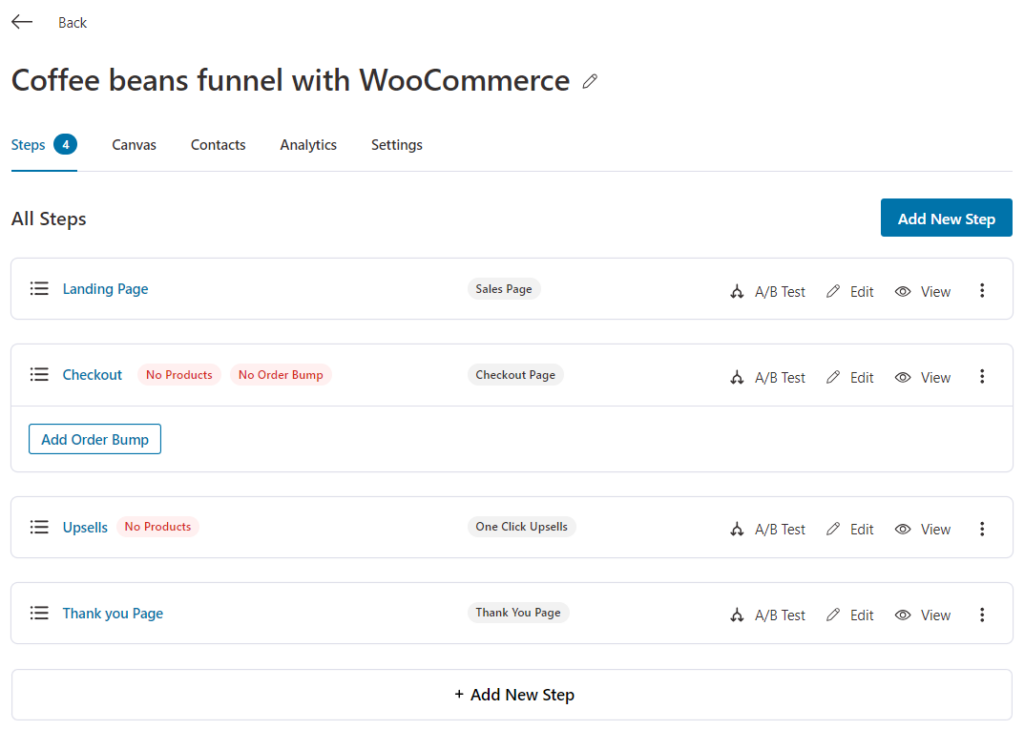
Task: Click Edit label for Upsells
Action: [x=861, y=530]
